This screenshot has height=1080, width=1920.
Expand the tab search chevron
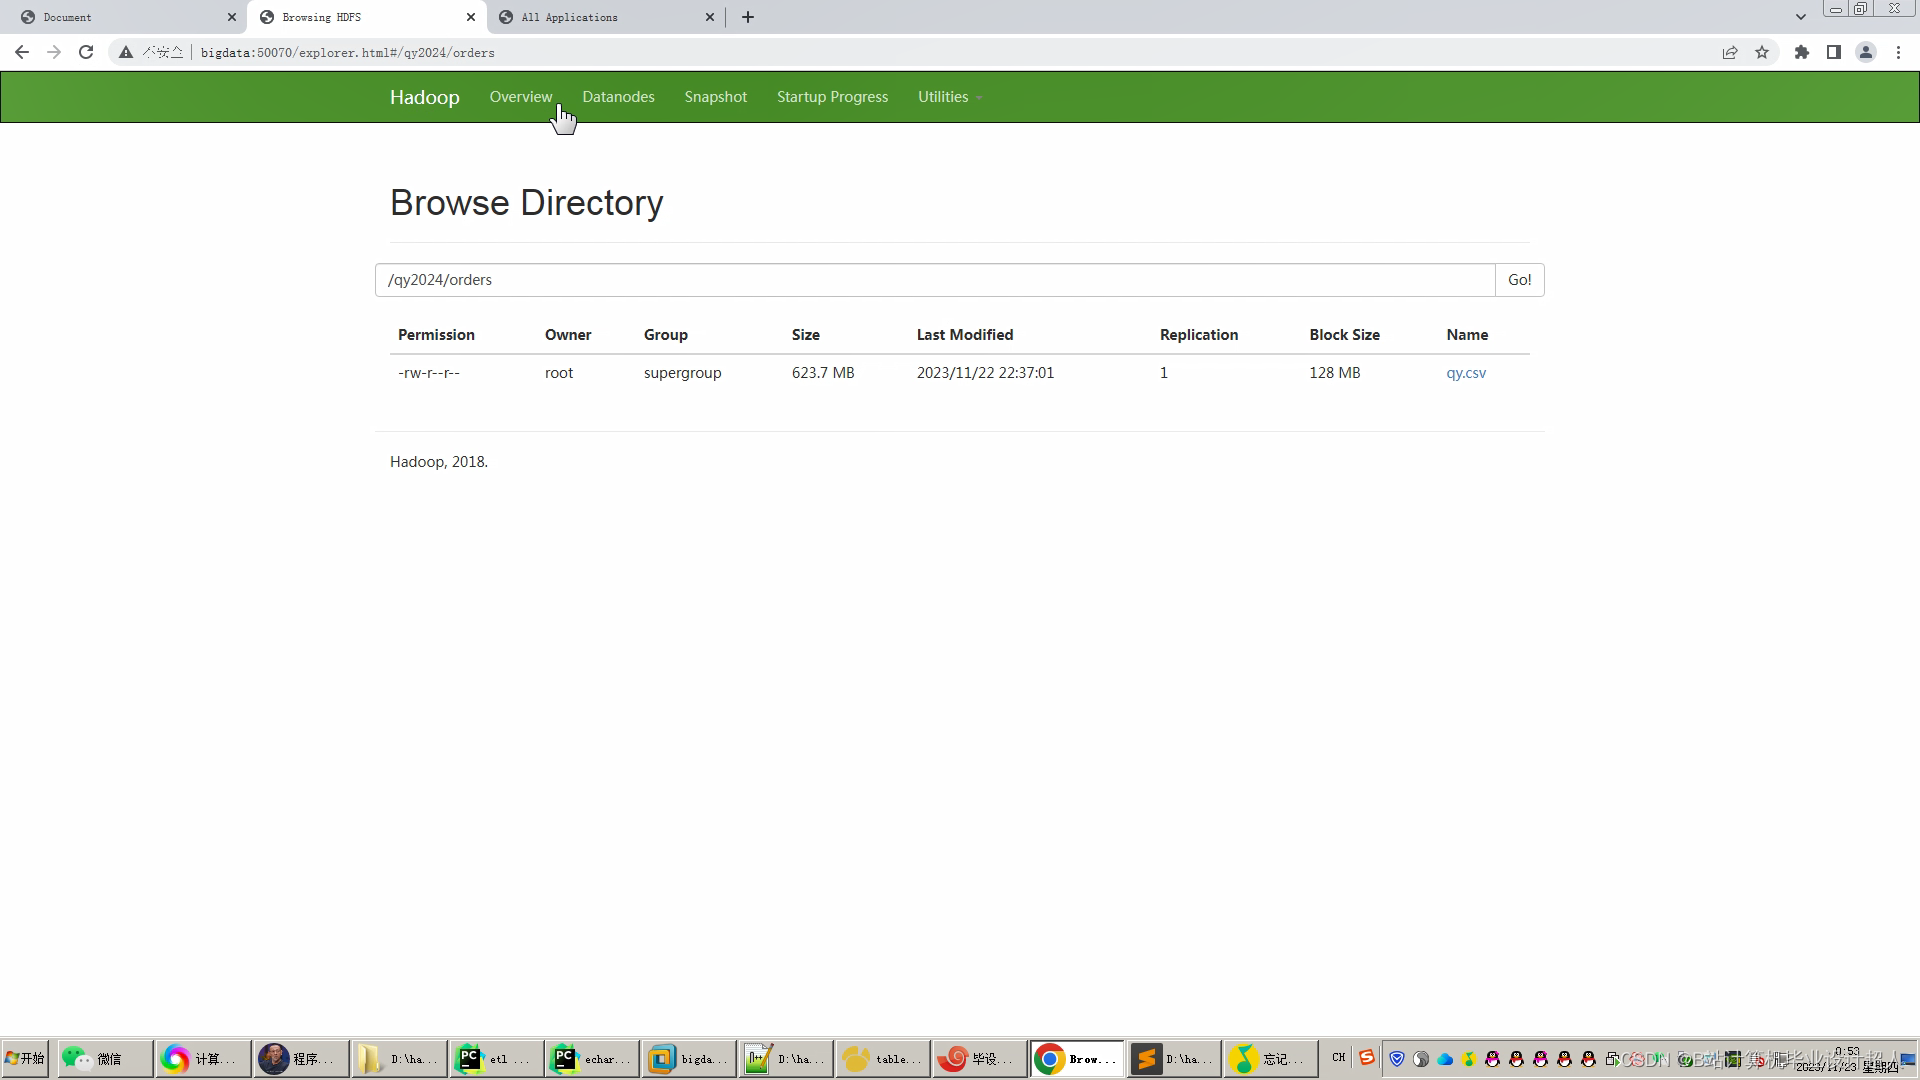[1801, 17]
